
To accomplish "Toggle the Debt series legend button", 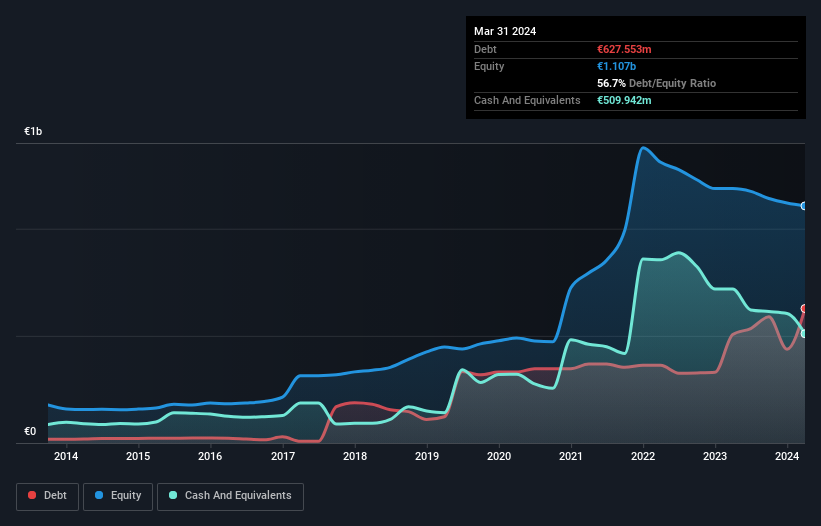I will point(48,496).
